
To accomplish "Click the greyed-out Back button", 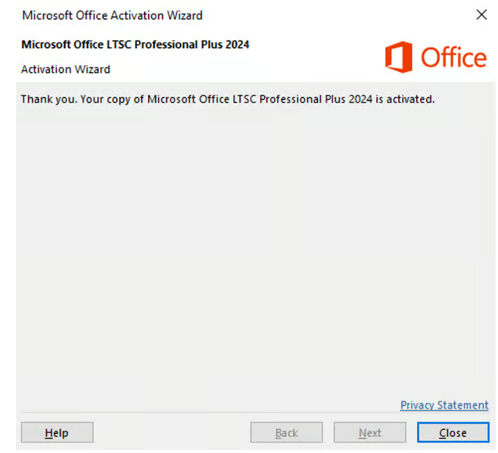I will click(x=286, y=432).
